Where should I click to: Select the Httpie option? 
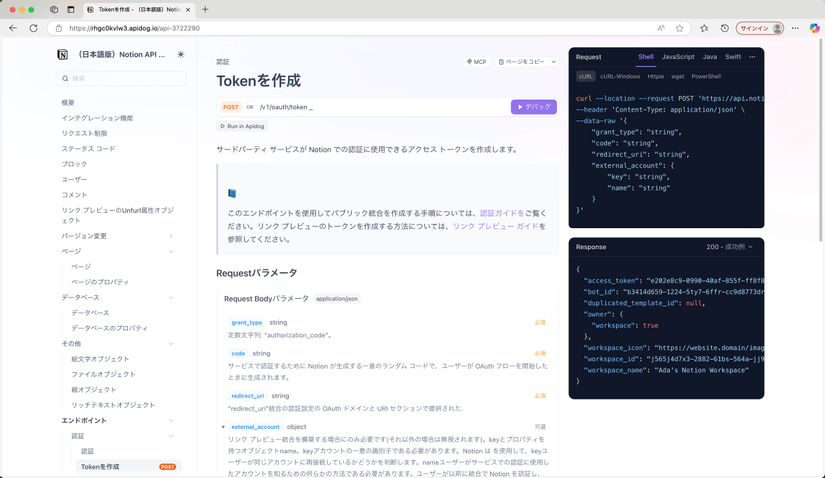656,76
